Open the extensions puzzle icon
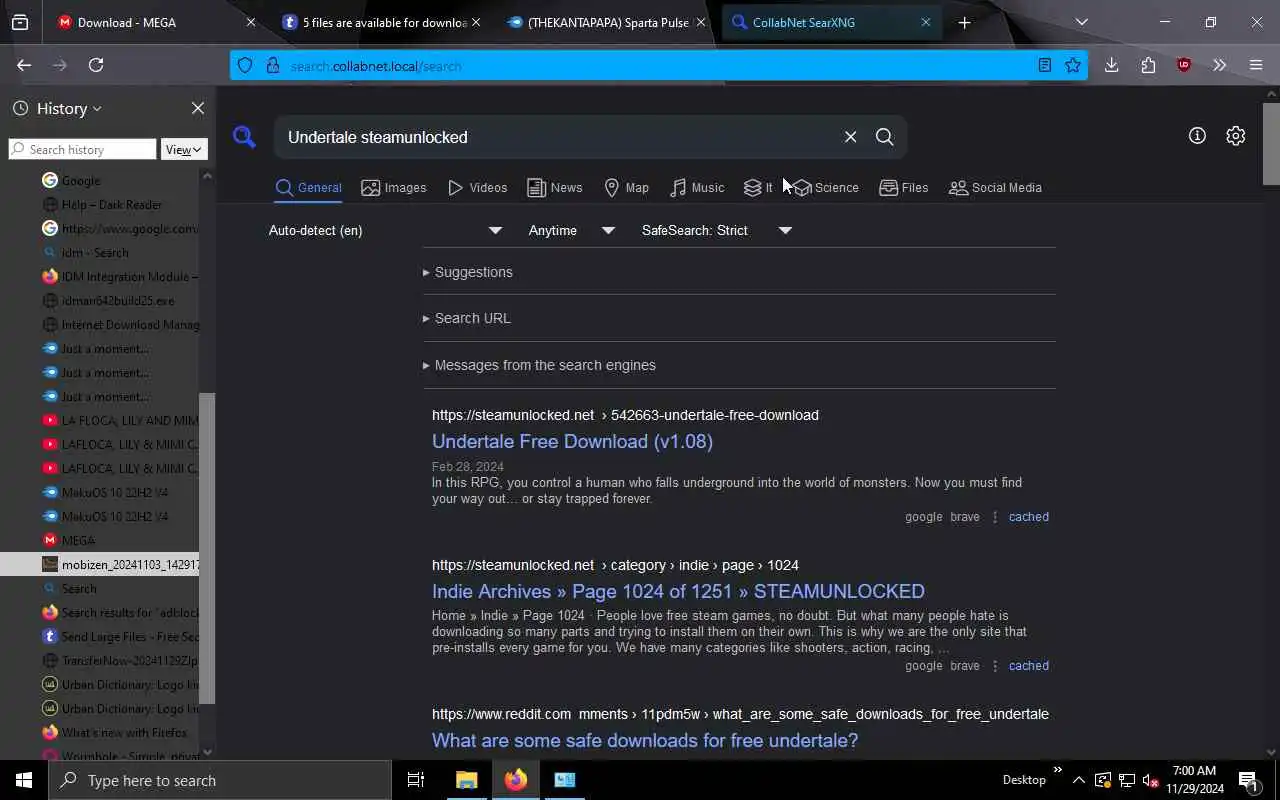 tap(1148, 65)
